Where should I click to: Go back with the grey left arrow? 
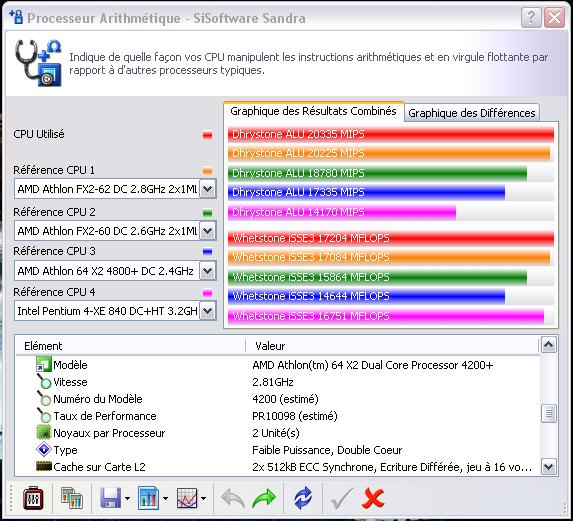click(233, 498)
